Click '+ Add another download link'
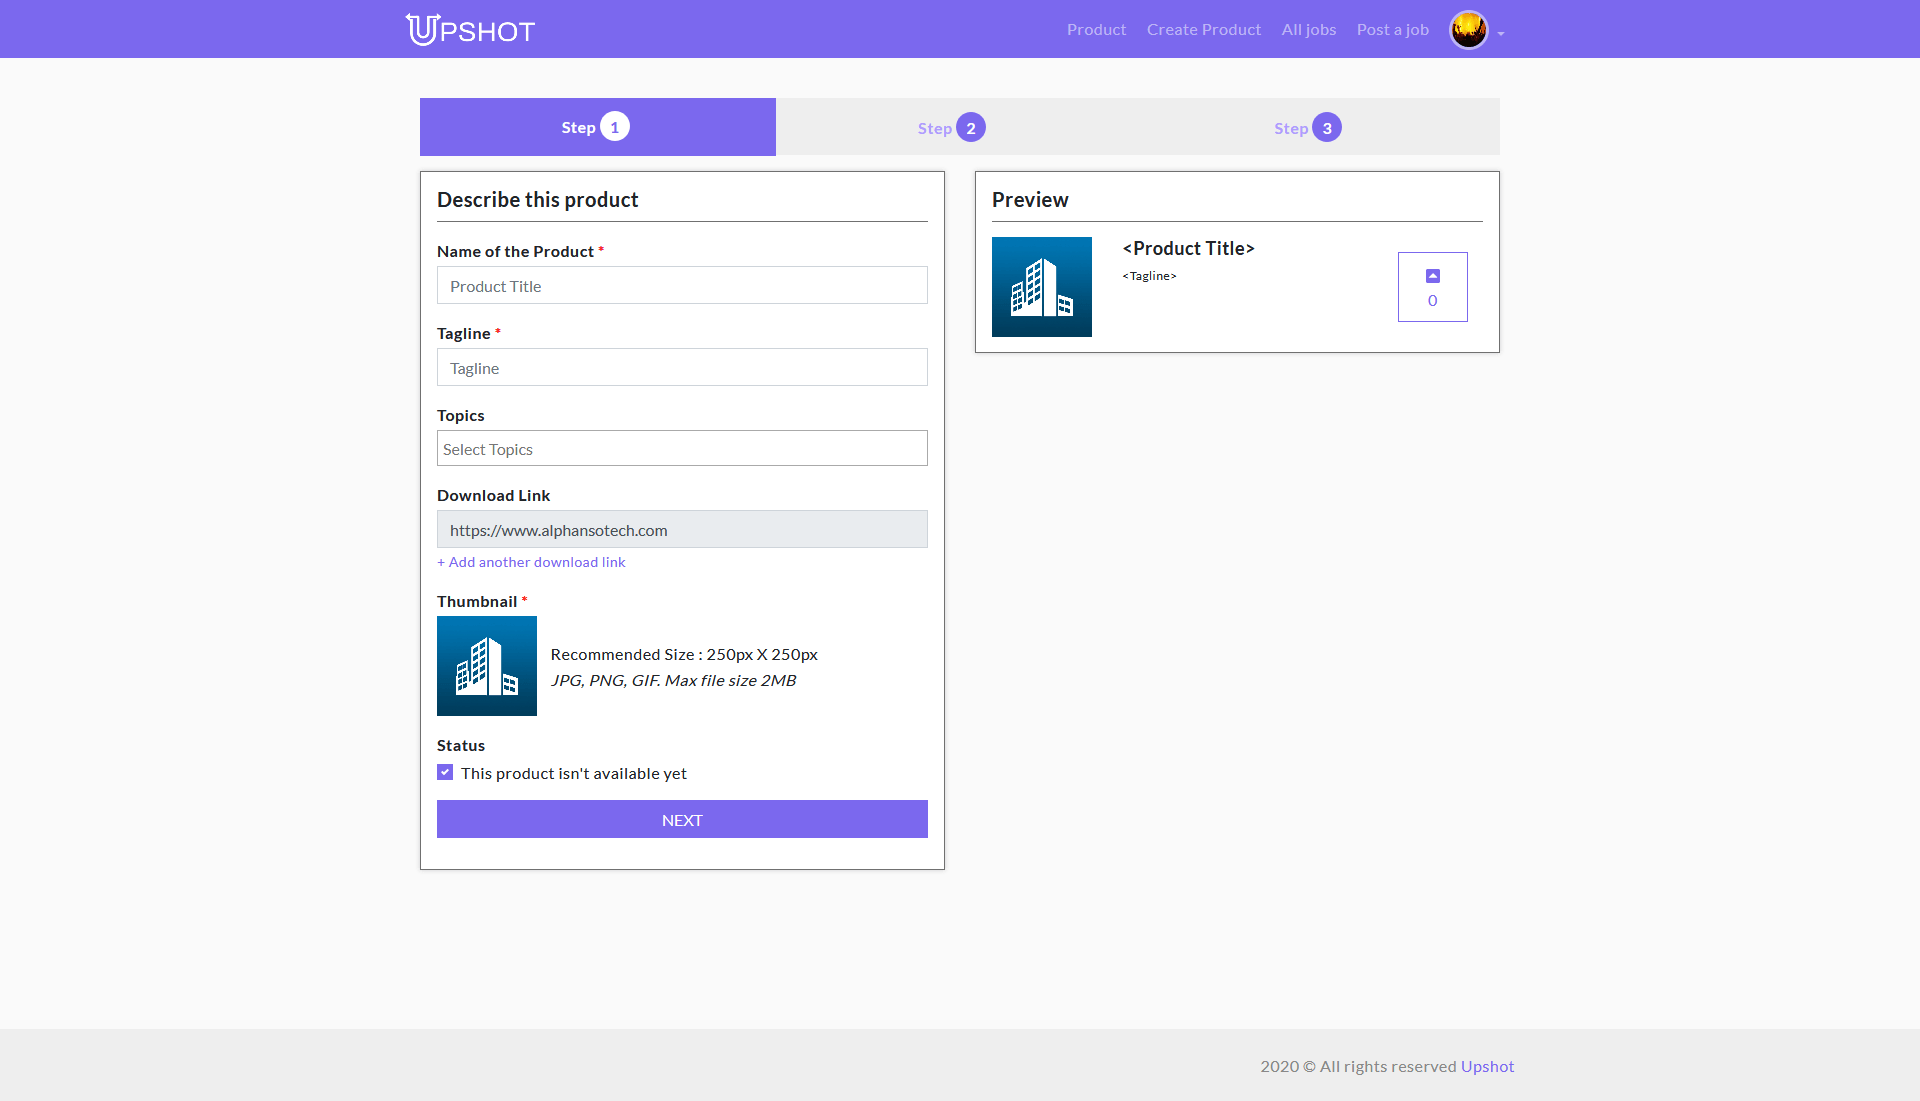The width and height of the screenshot is (1920, 1101). pos(531,562)
